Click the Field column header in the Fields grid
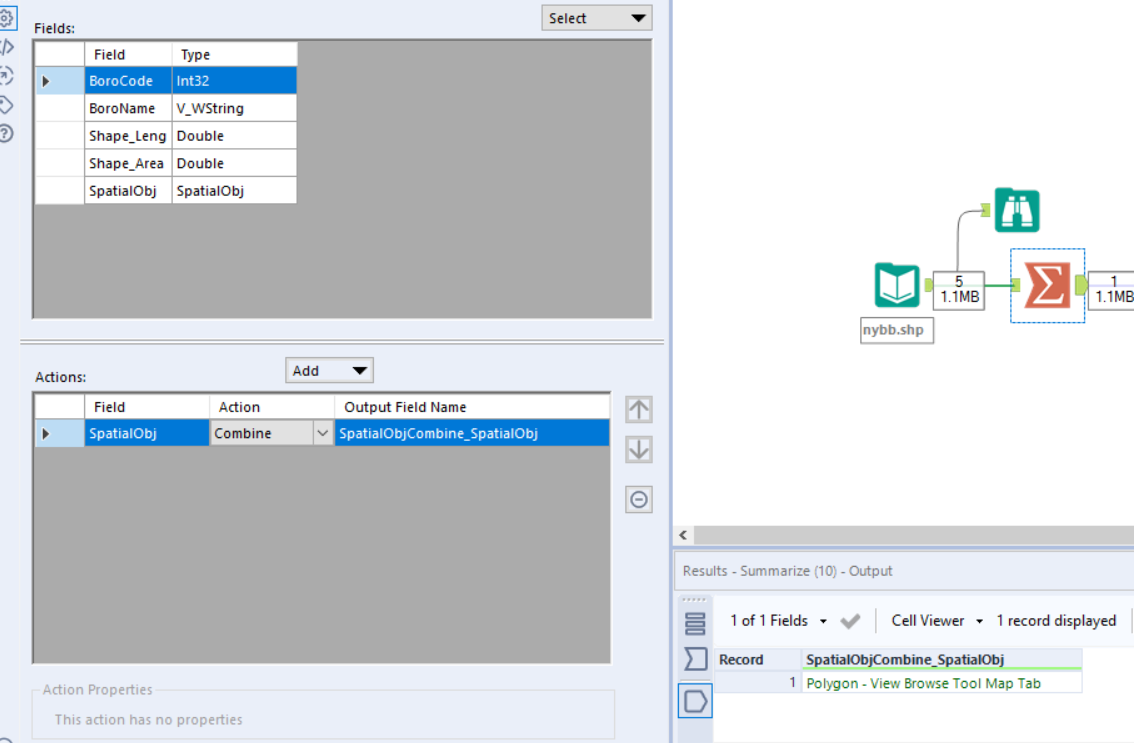1134x743 pixels. 128,54
